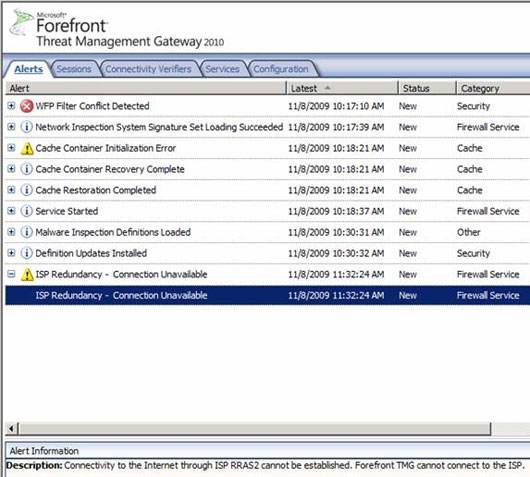
Task: Click info icon beside Network Inspection System alert
Action: click(26, 127)
